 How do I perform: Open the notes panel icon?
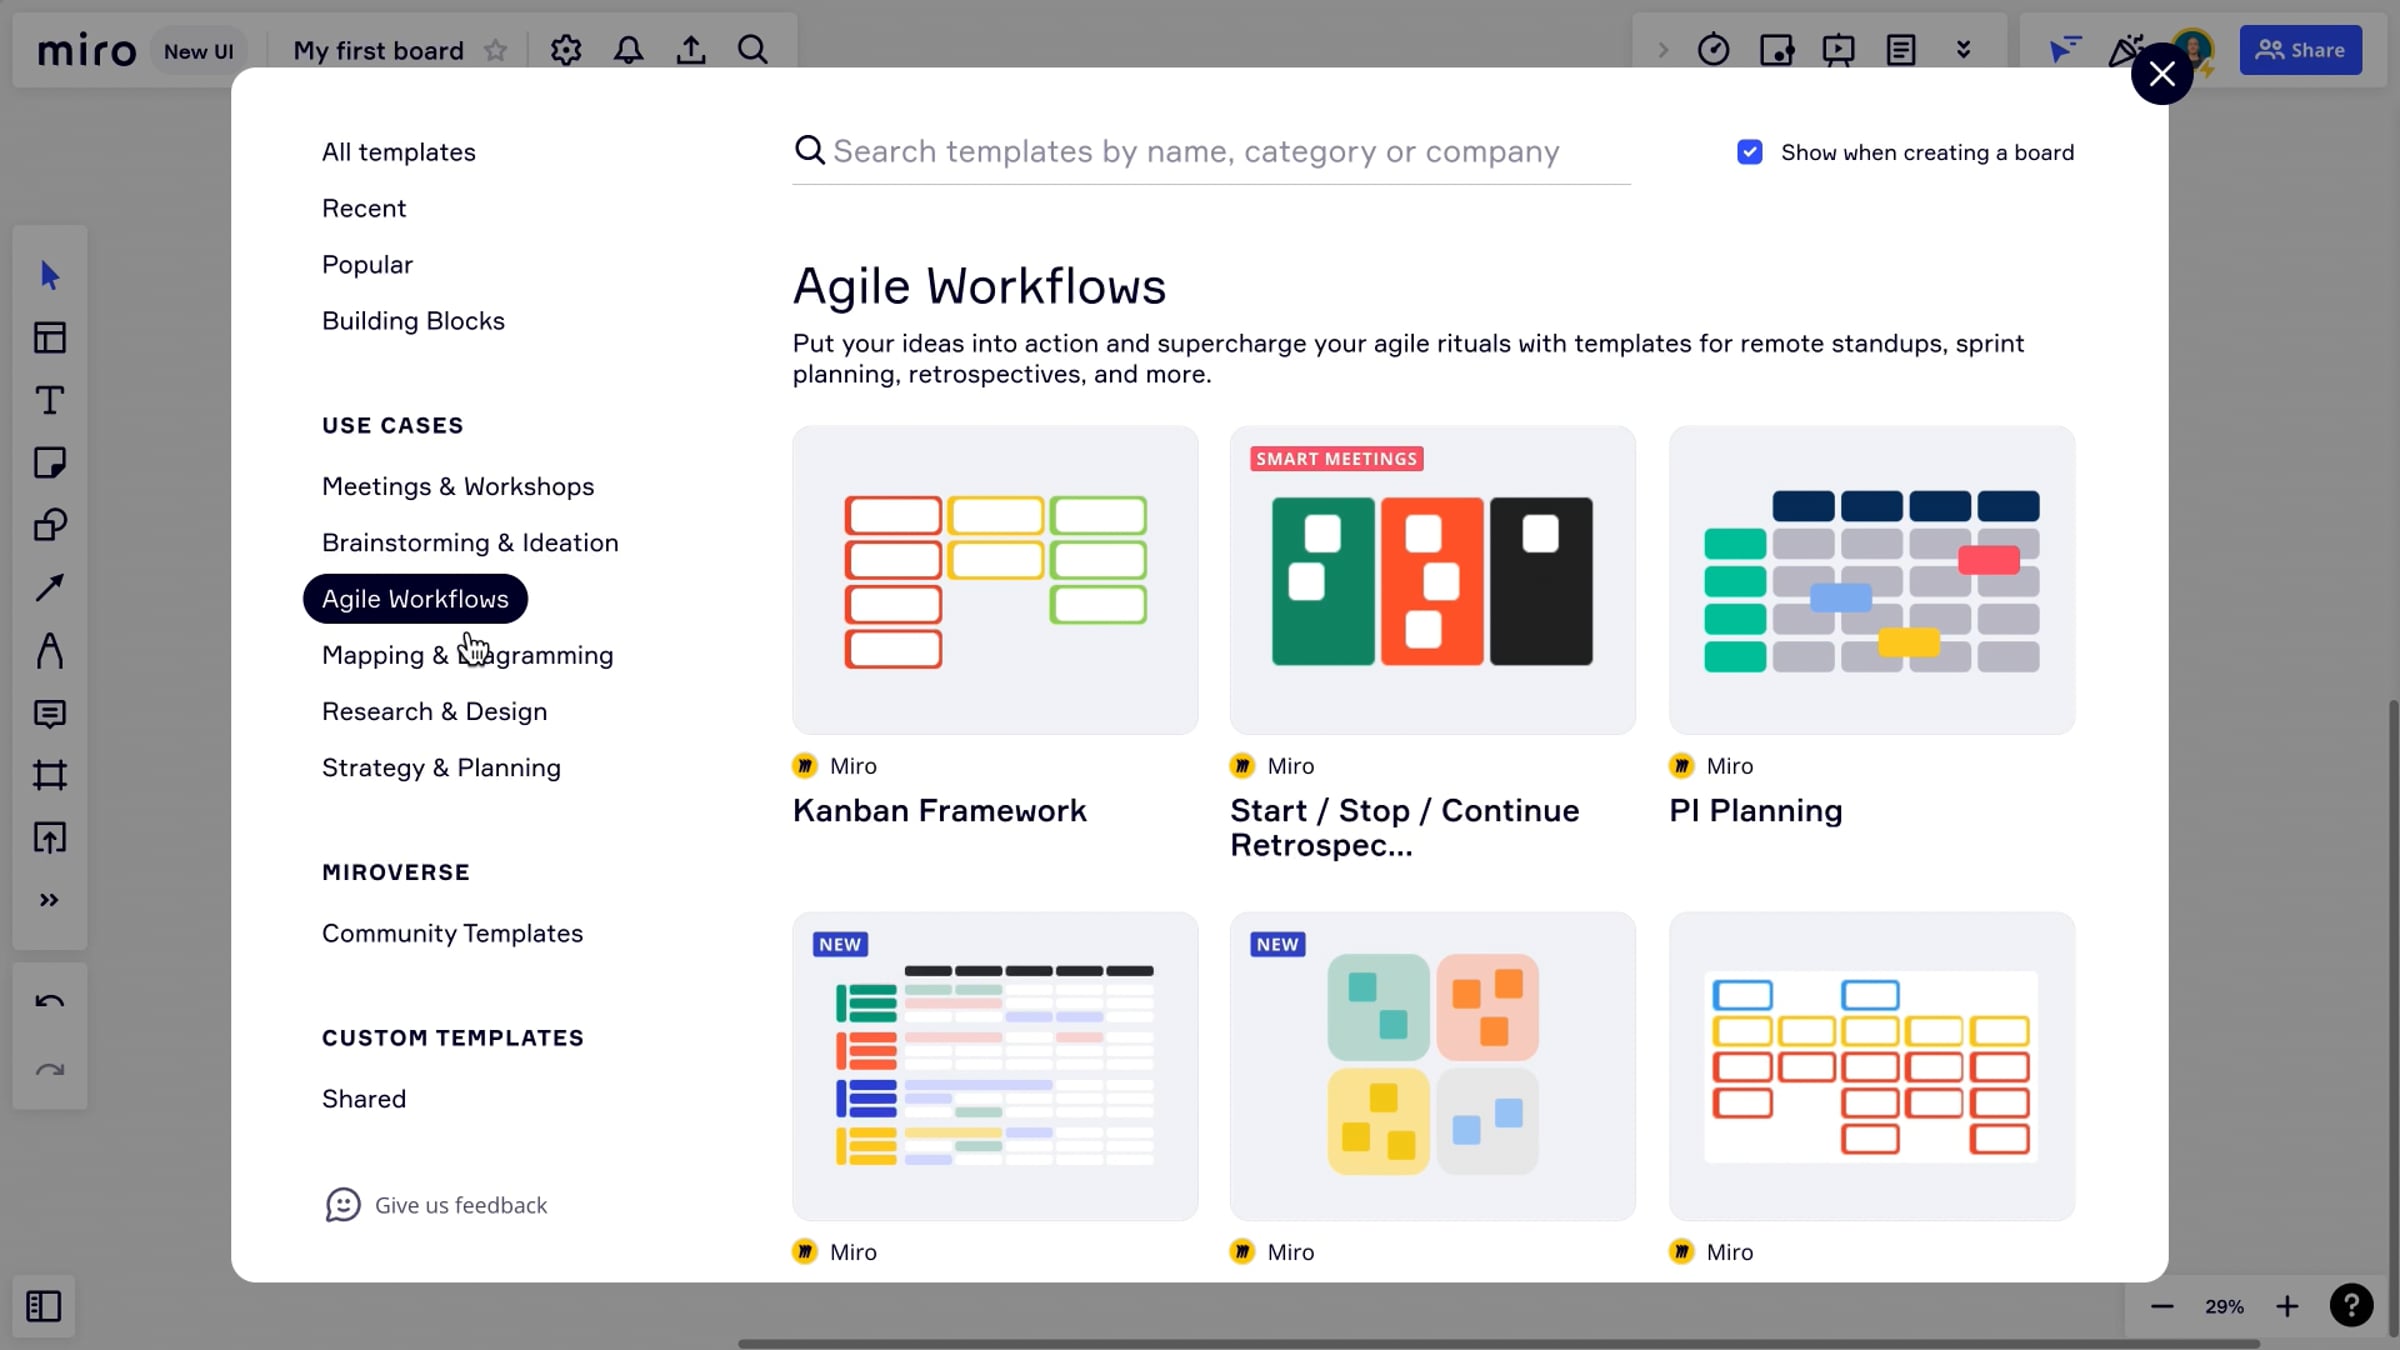tap(1901, 50)
